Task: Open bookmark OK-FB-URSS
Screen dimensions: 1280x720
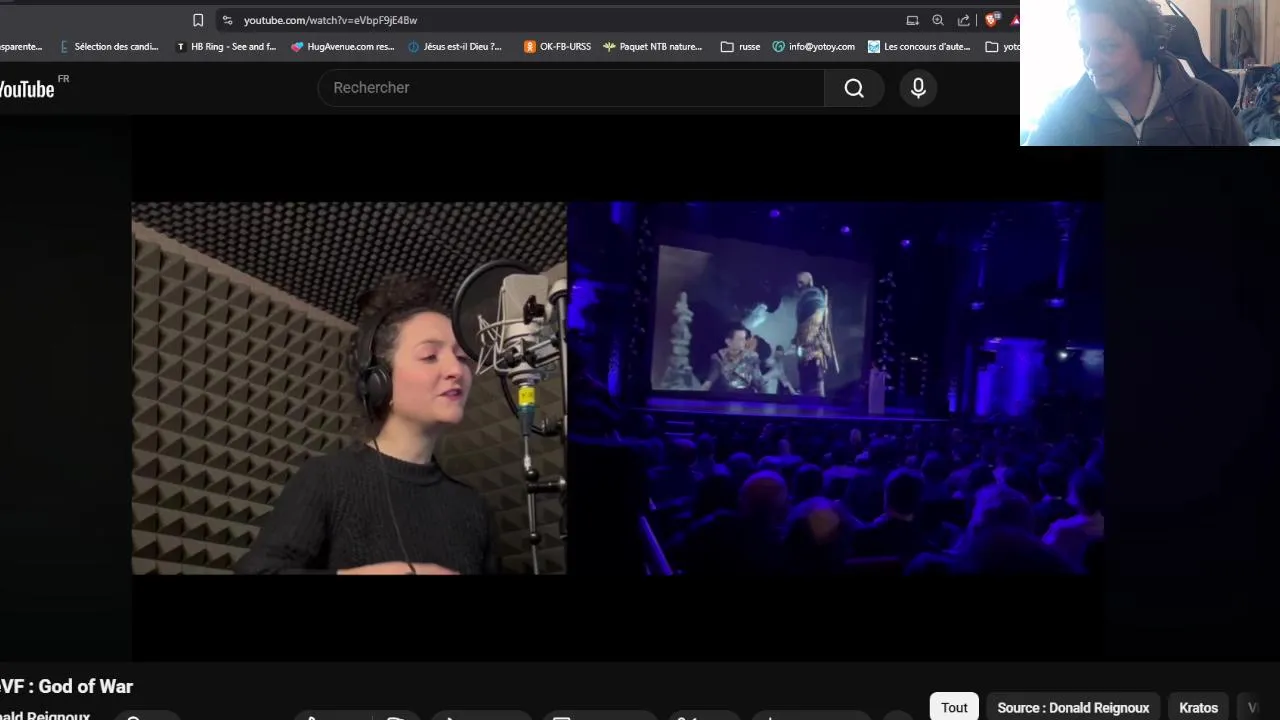Action: (x=558, y=46)
